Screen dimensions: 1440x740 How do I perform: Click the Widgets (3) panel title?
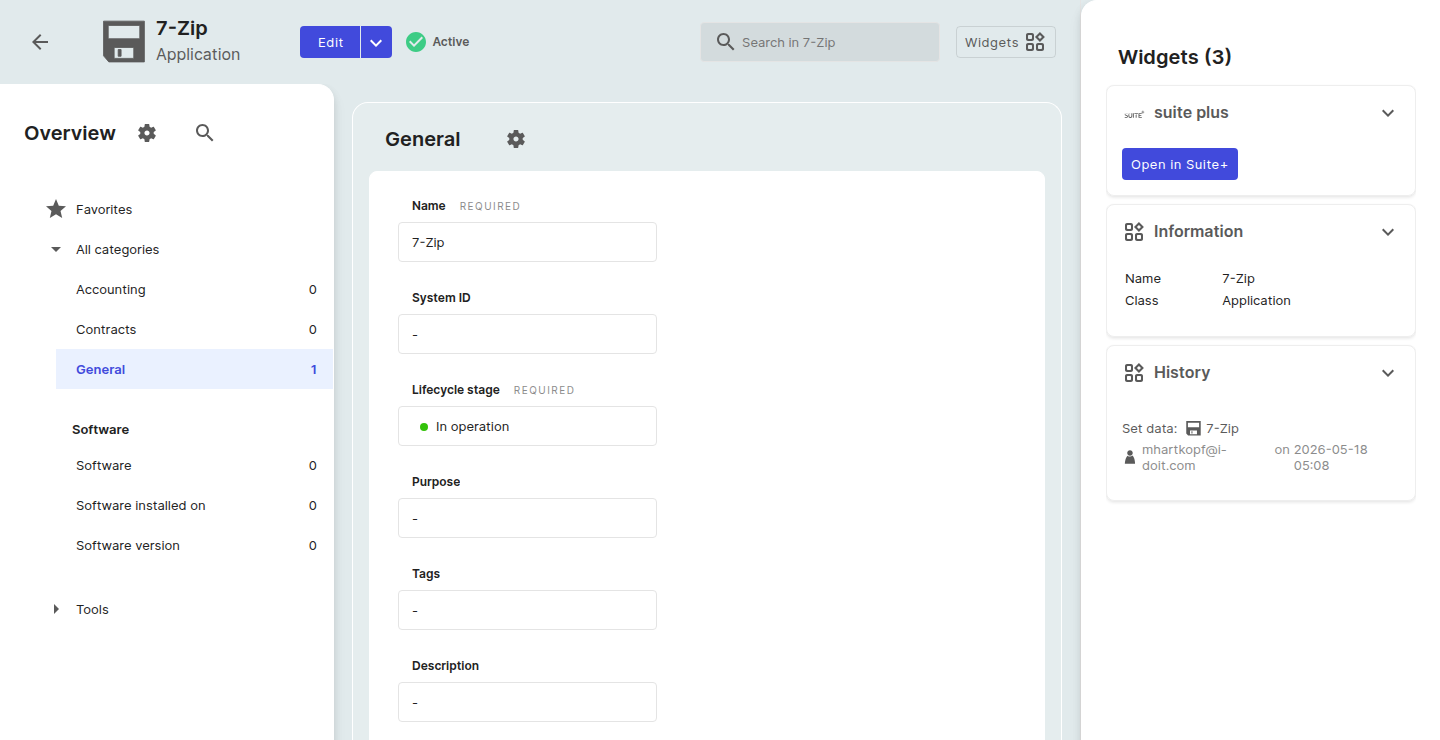tap(1175, 57)
